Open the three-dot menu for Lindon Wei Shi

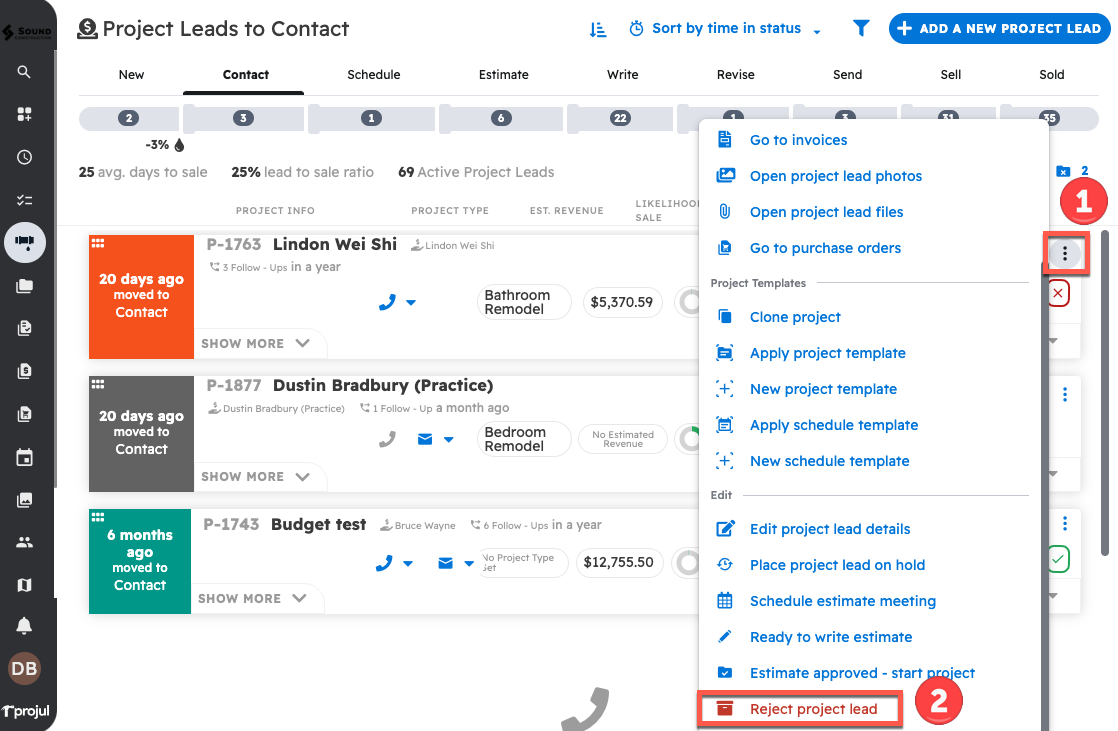coord(1065,254)
